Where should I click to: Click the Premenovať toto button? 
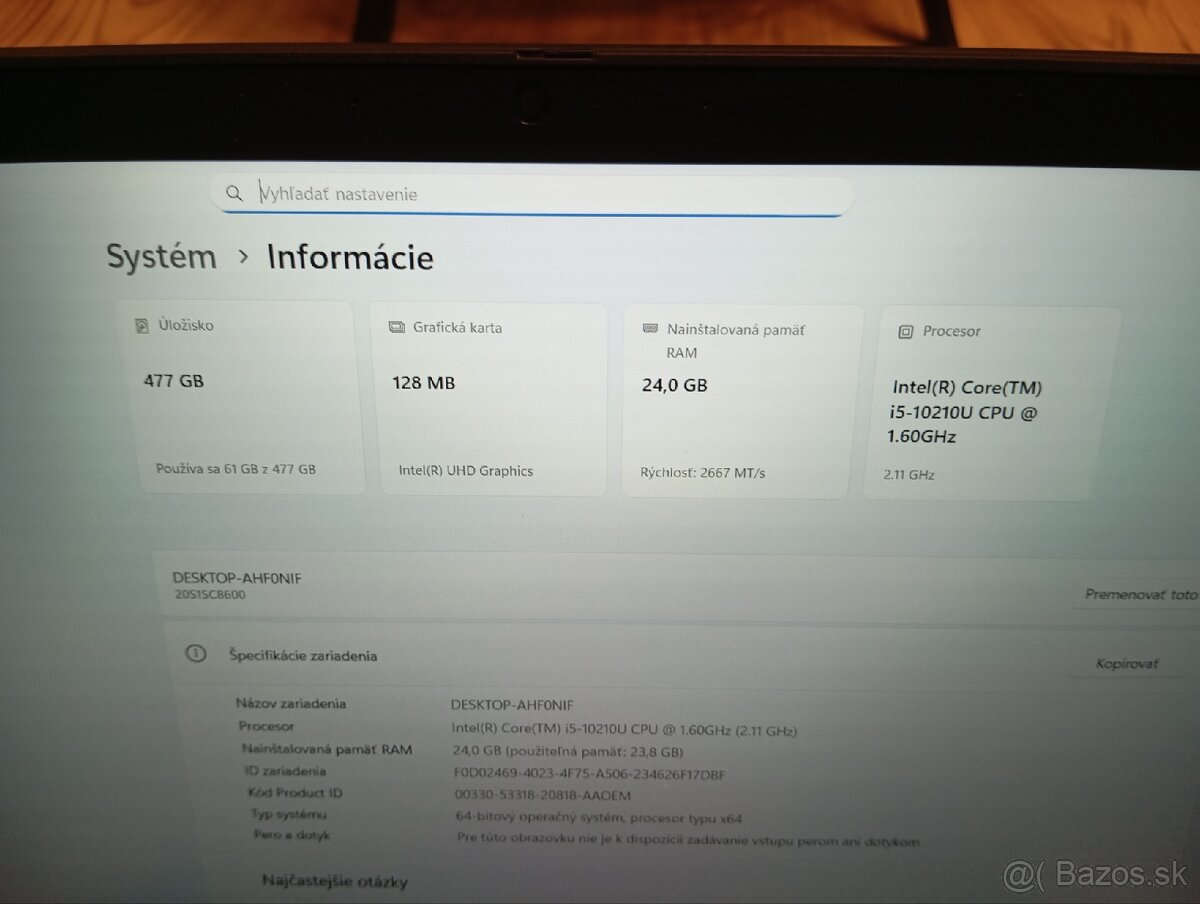[x=1139, y=594]
